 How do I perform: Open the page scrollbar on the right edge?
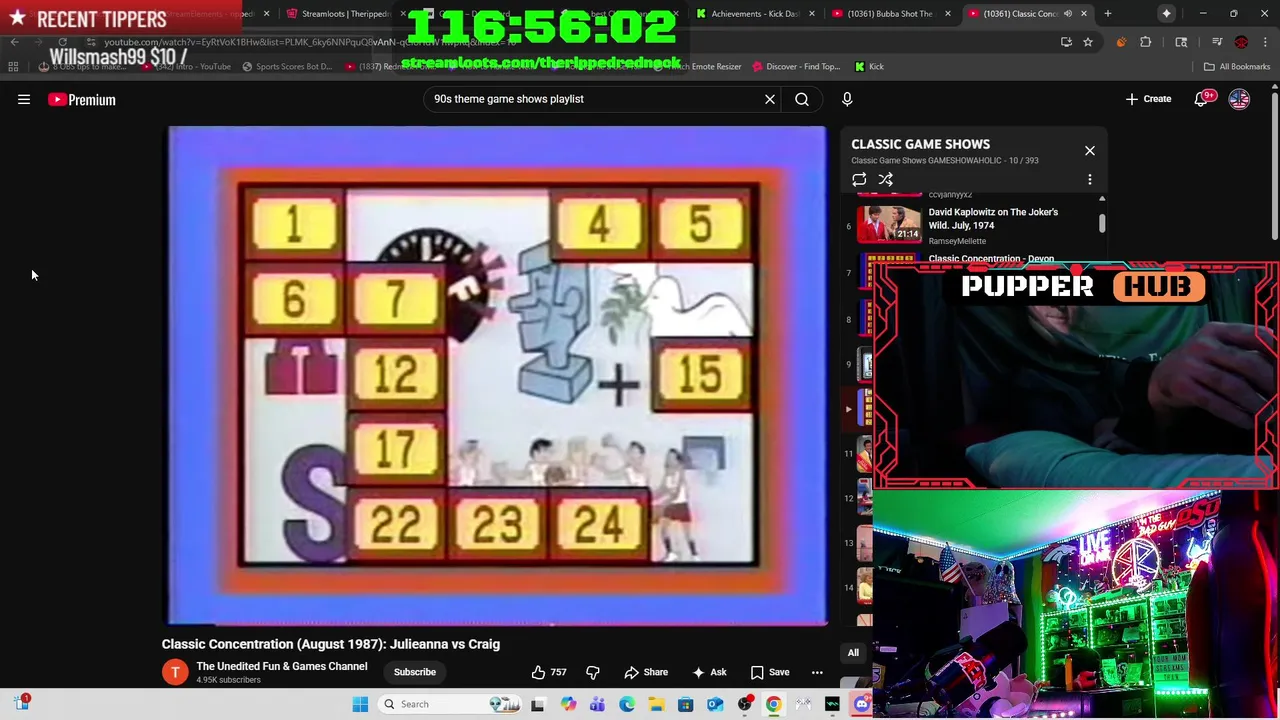1275,168
